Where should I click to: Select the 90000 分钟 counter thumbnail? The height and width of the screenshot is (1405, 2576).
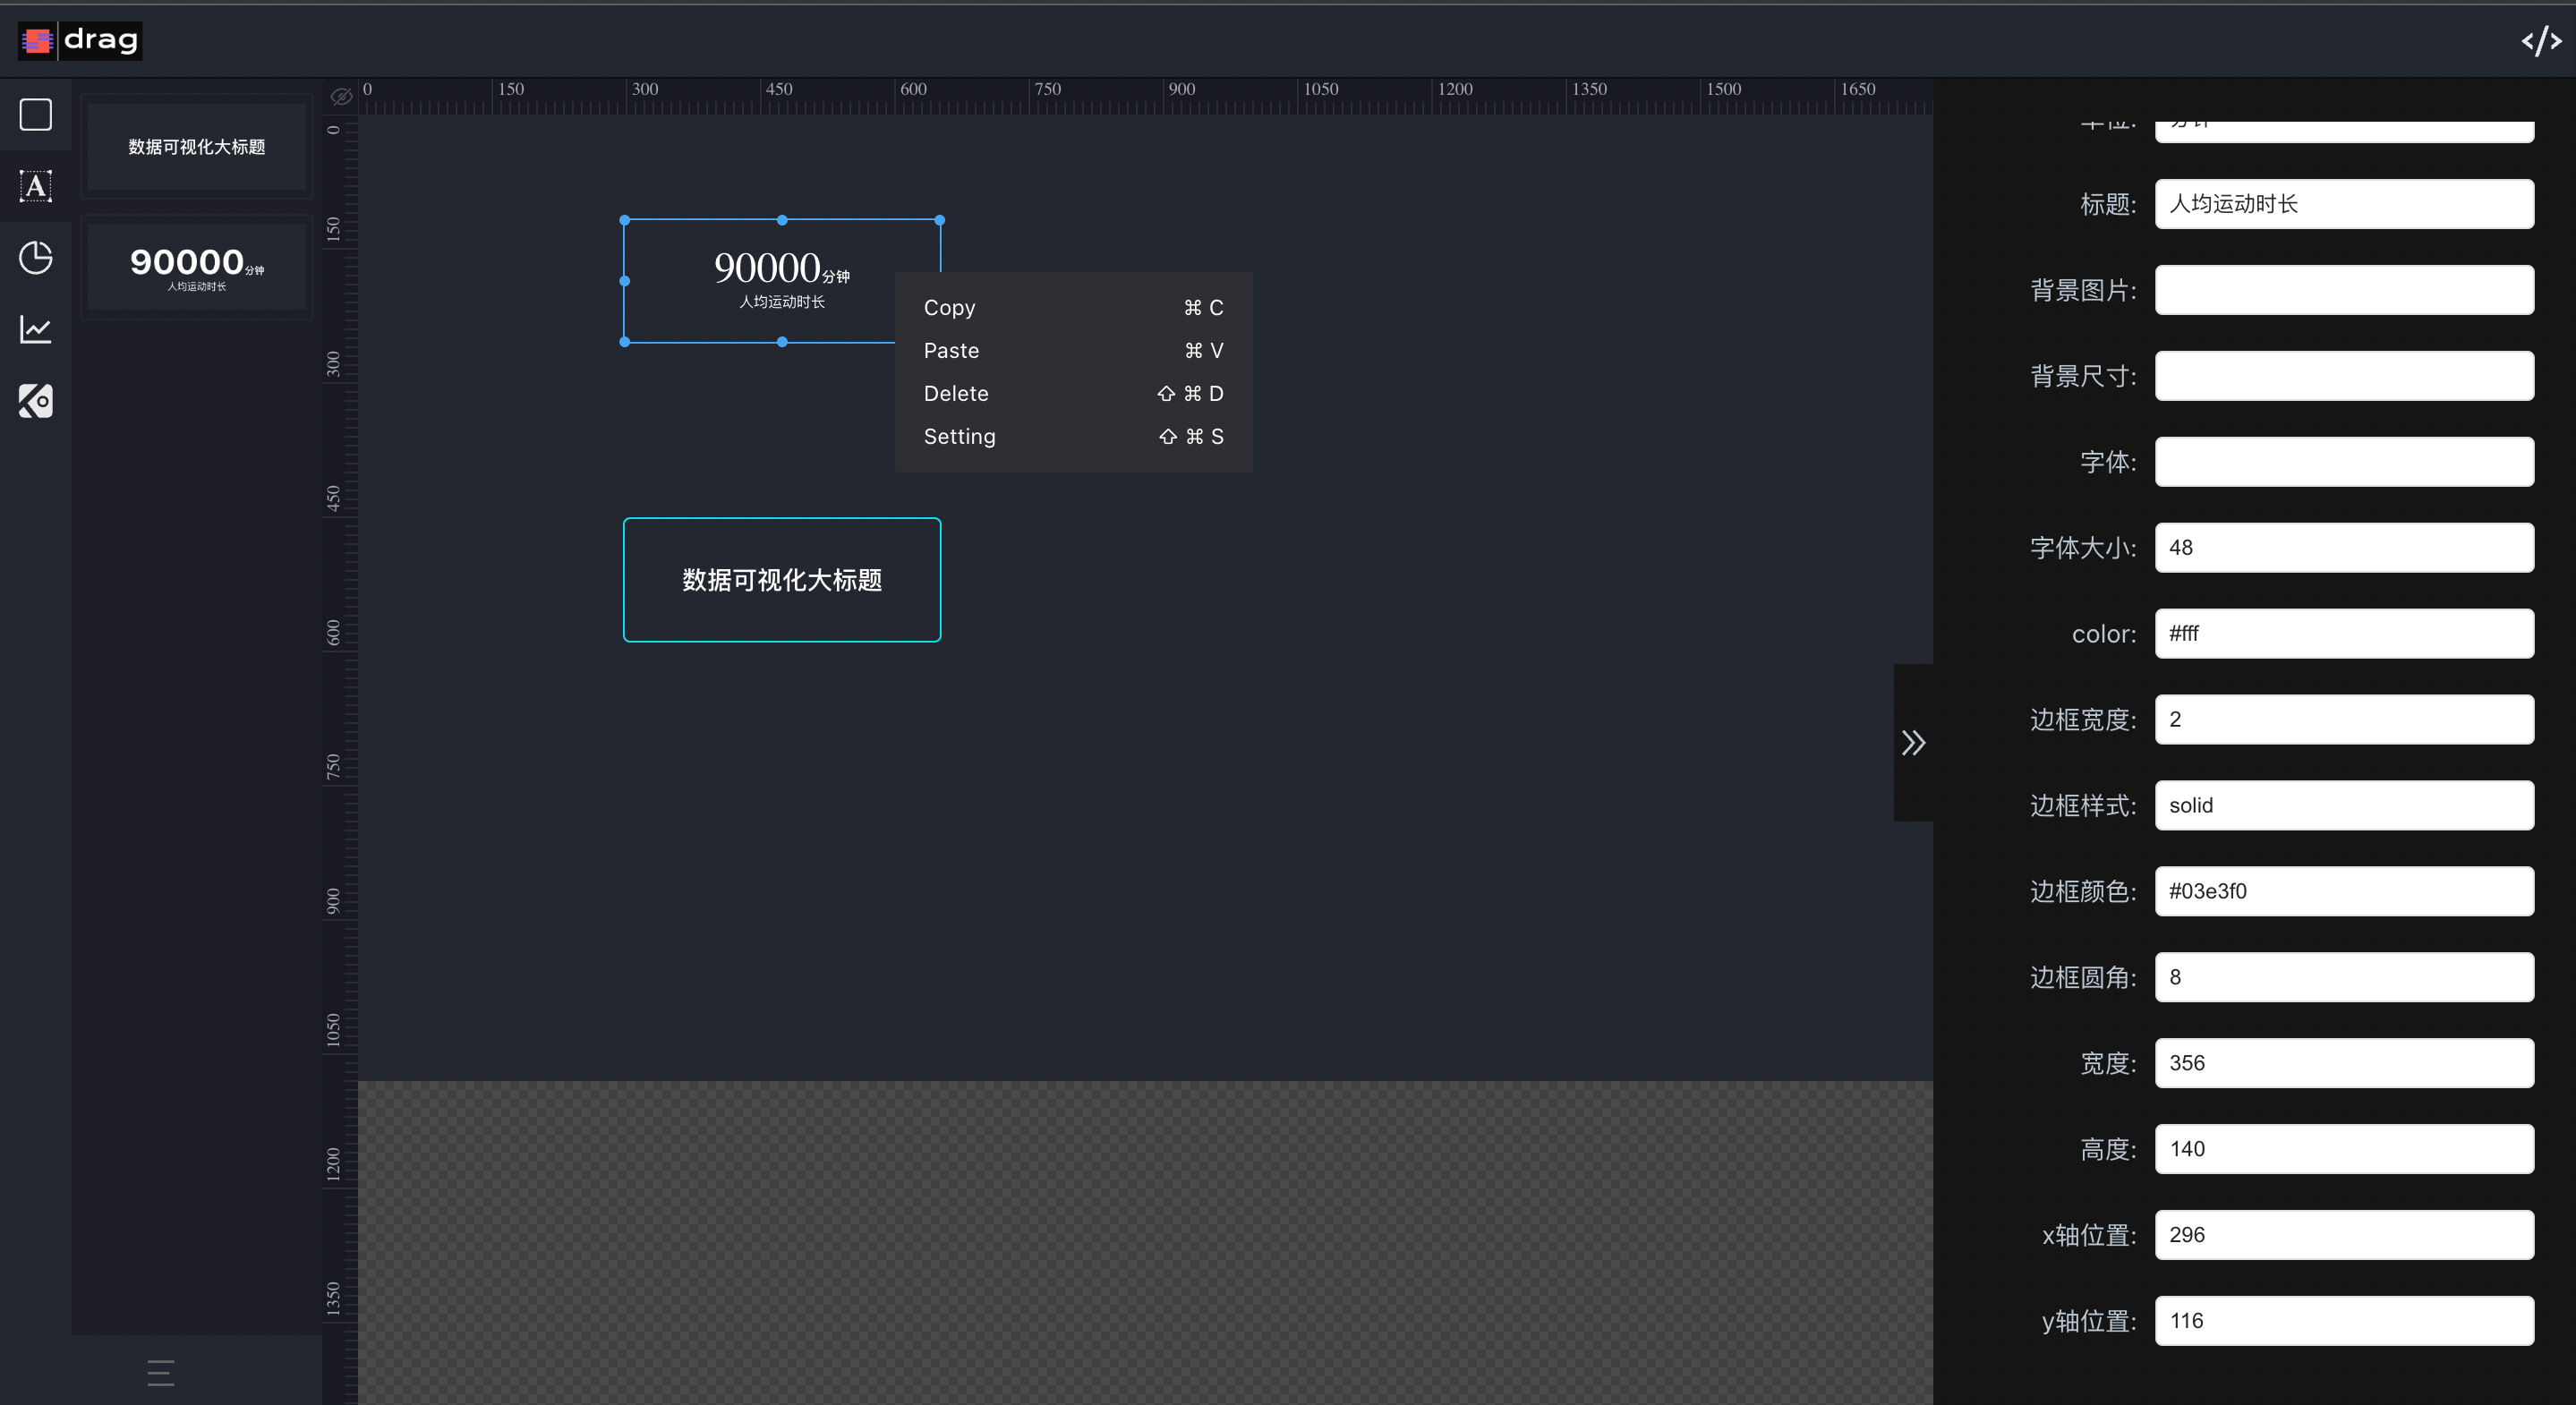coord(197,267)
